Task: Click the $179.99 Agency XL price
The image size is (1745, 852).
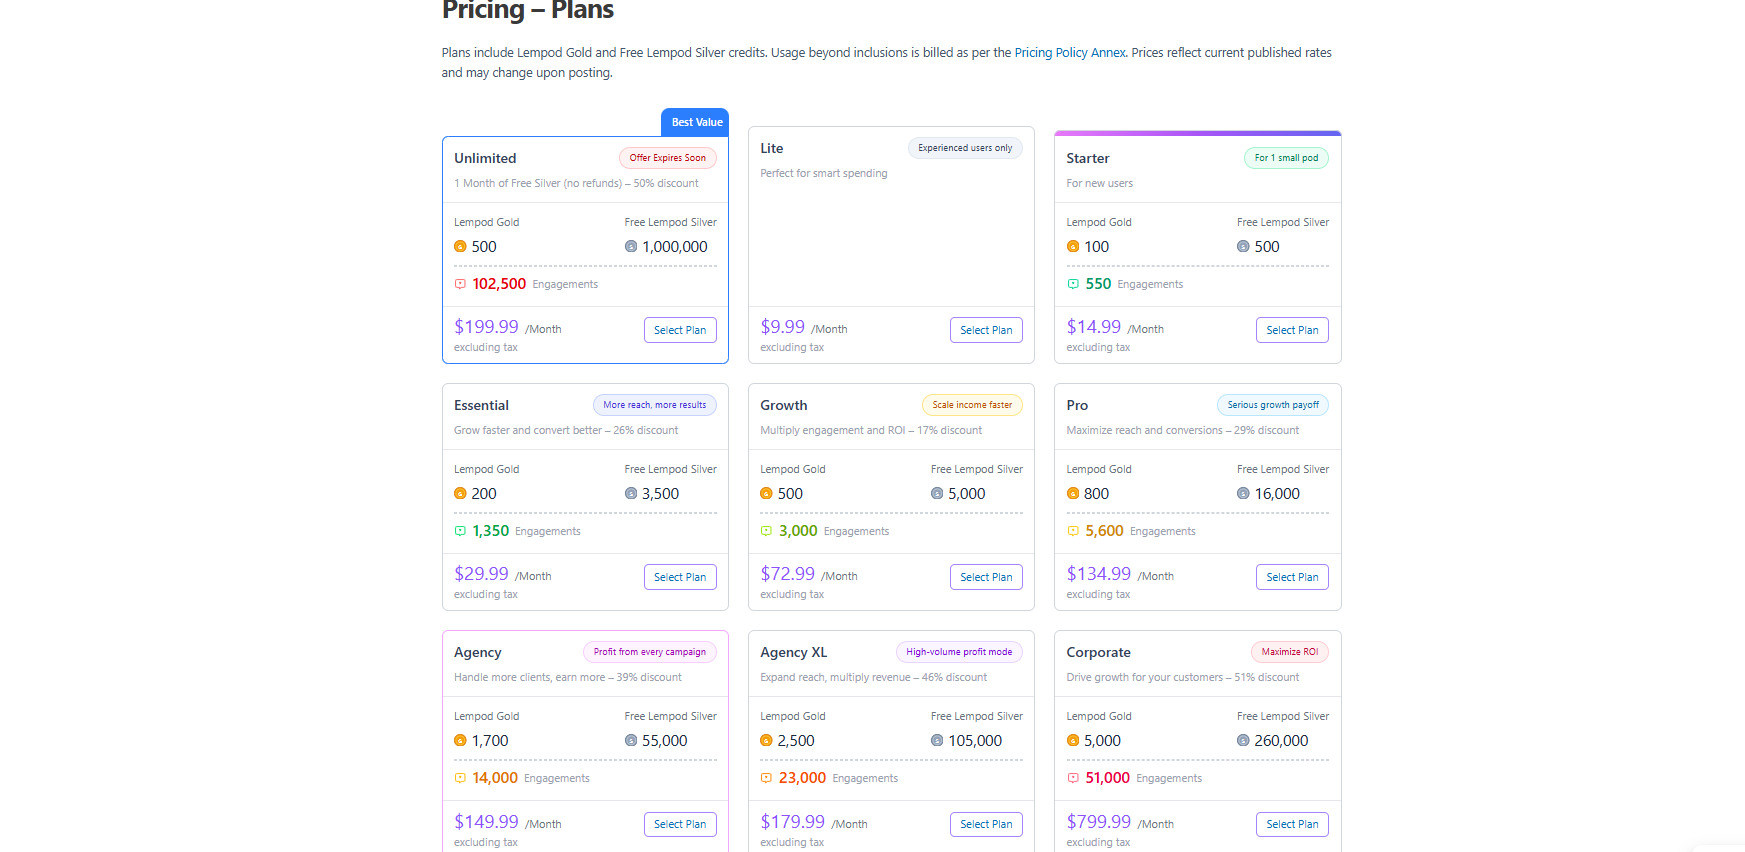Action: point(792,822)
